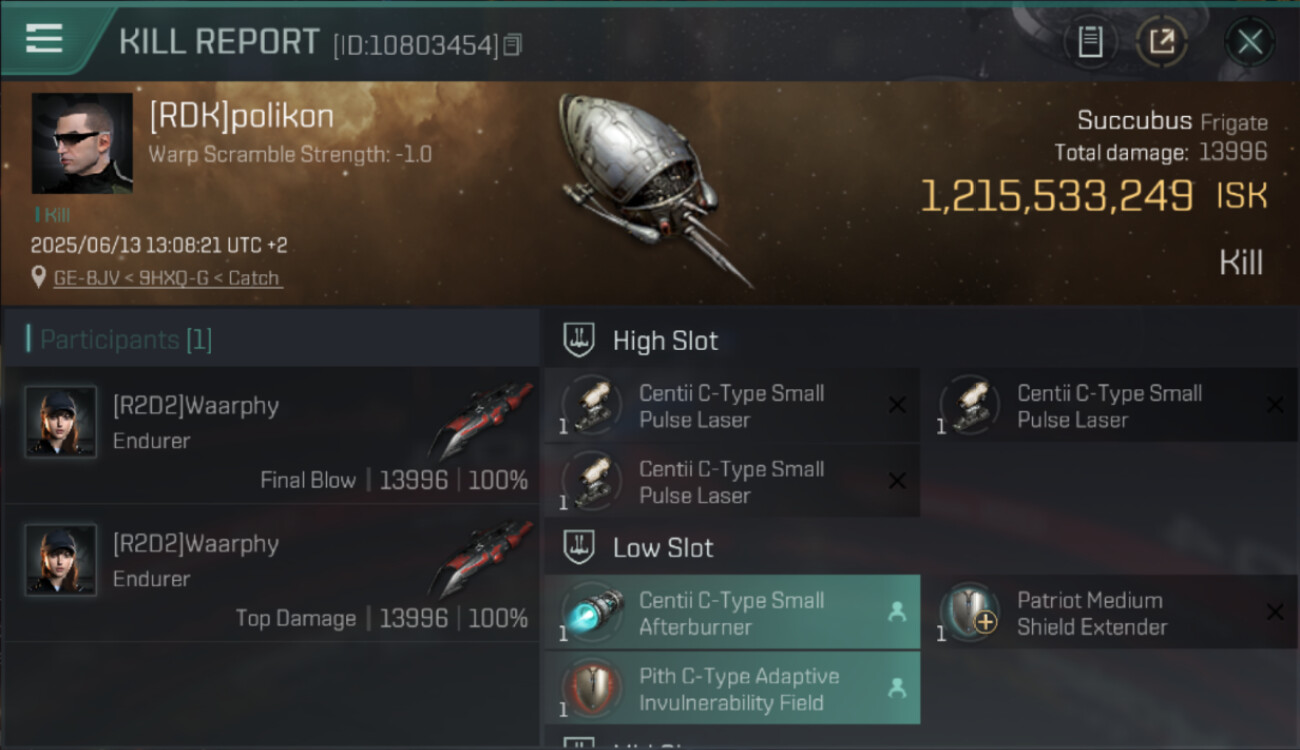1300x750 pixels.
Task: Open the kill report notes document icon
Action: pos(1090,41)
